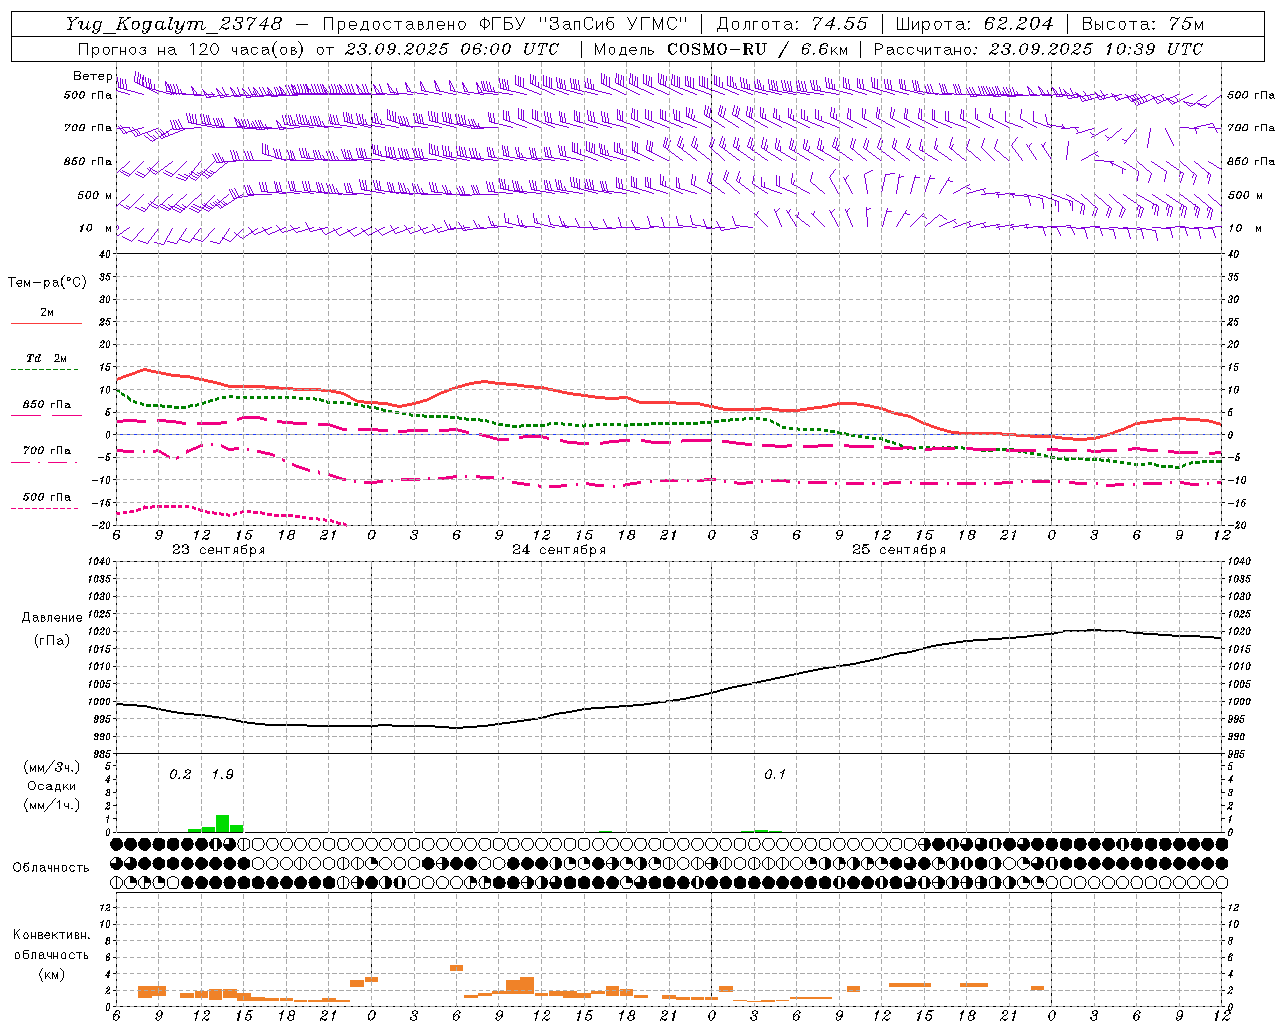Select the text Широта: 62.204
Screen dimensions: 1280x1024
pos(974,24)
